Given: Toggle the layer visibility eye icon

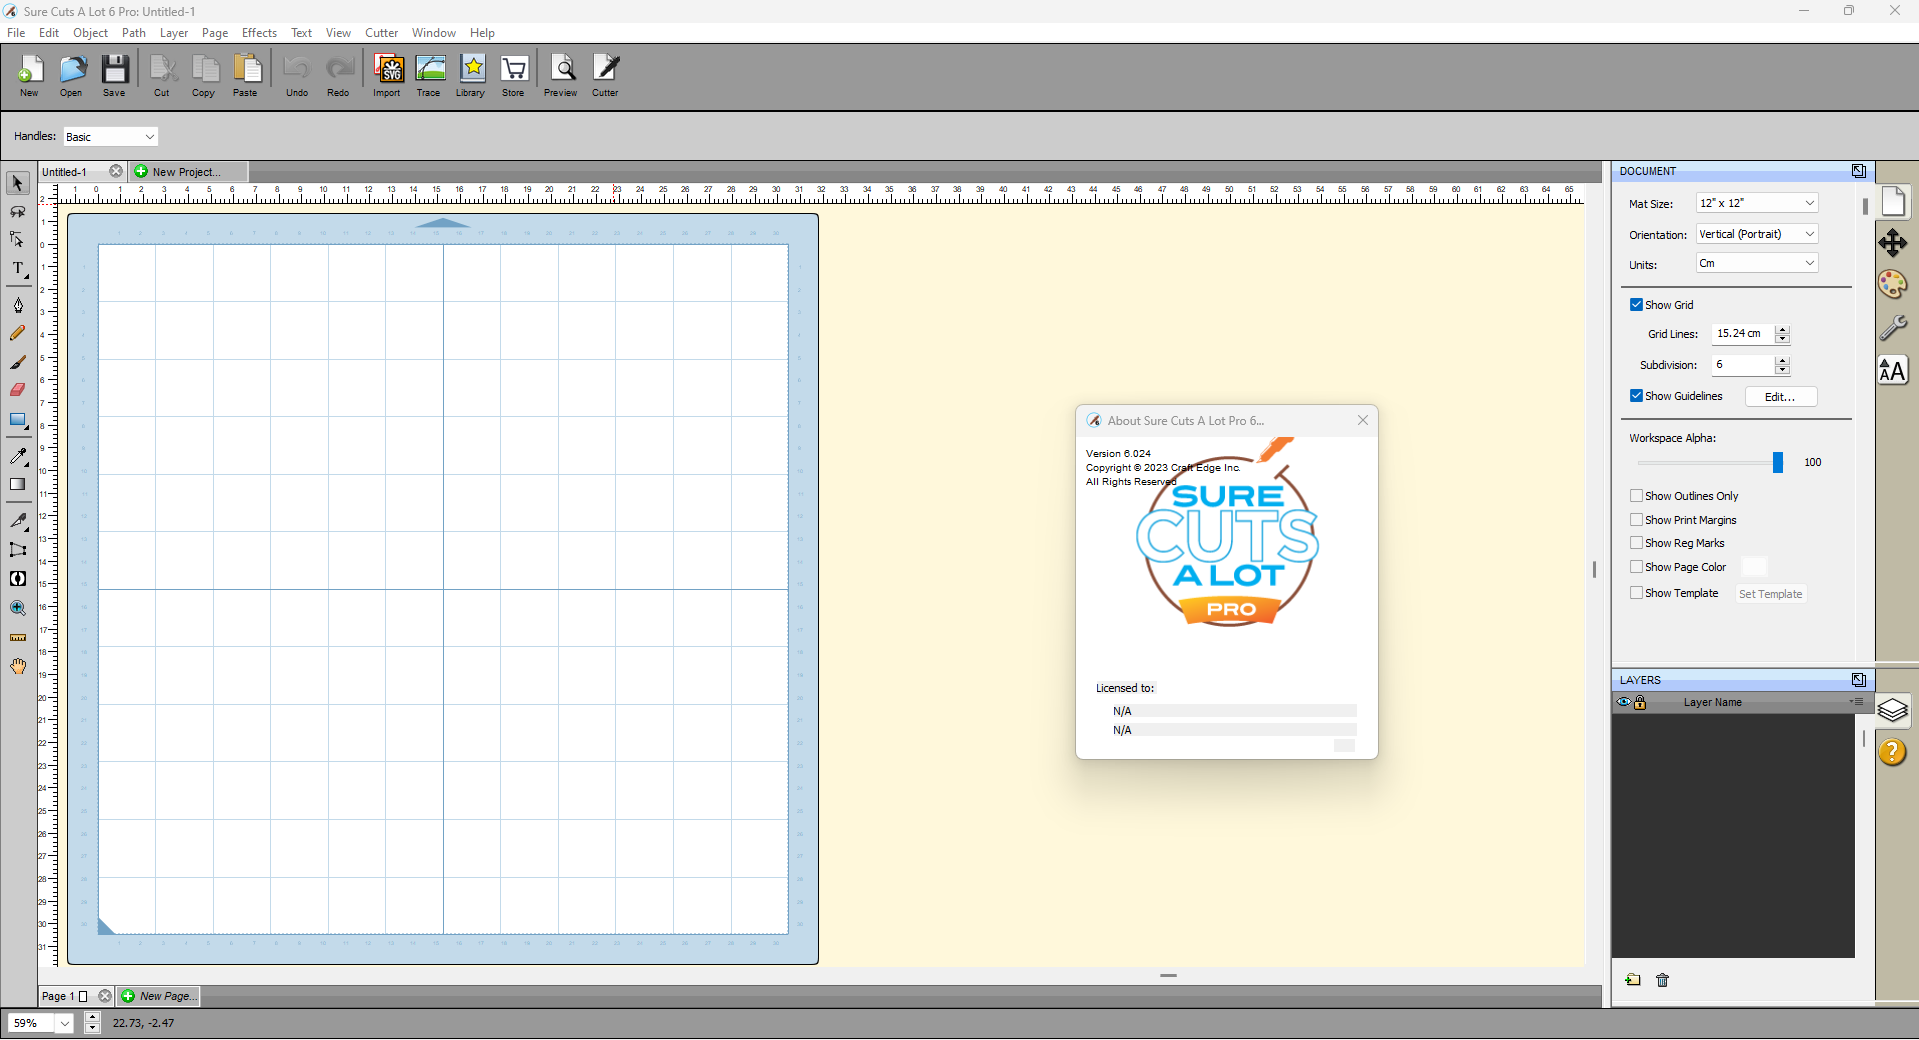Looking at the screenshot, I should tap(1623, 703).
